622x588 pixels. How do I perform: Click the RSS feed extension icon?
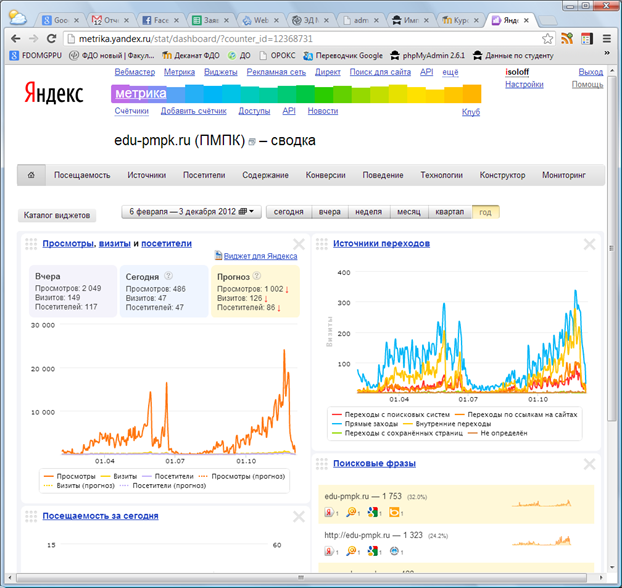[567, 38]
